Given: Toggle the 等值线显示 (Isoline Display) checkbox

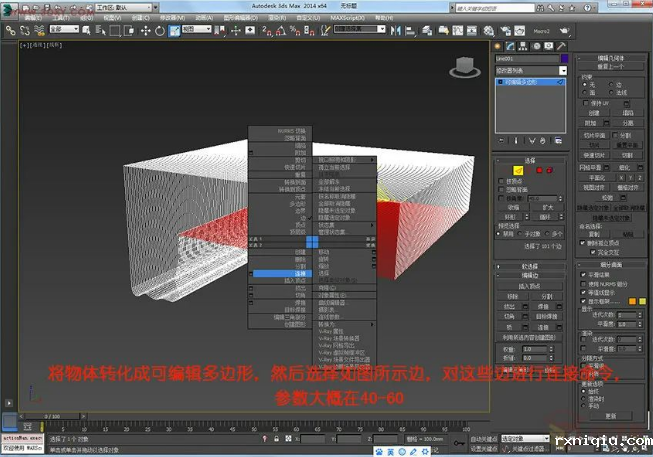Looking at the screenshot, I should coord(583,292).
